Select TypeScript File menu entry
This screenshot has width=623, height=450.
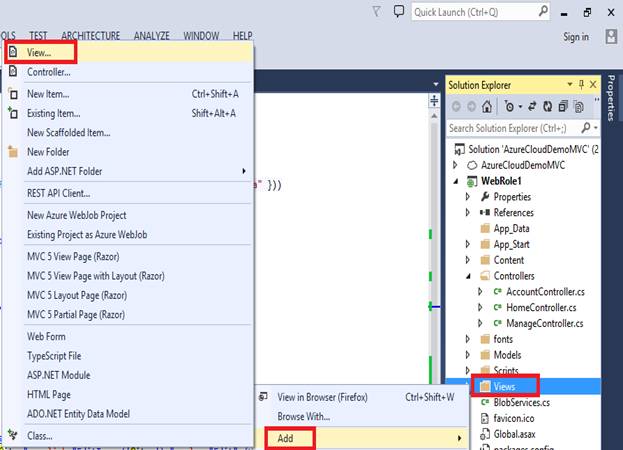128,356
